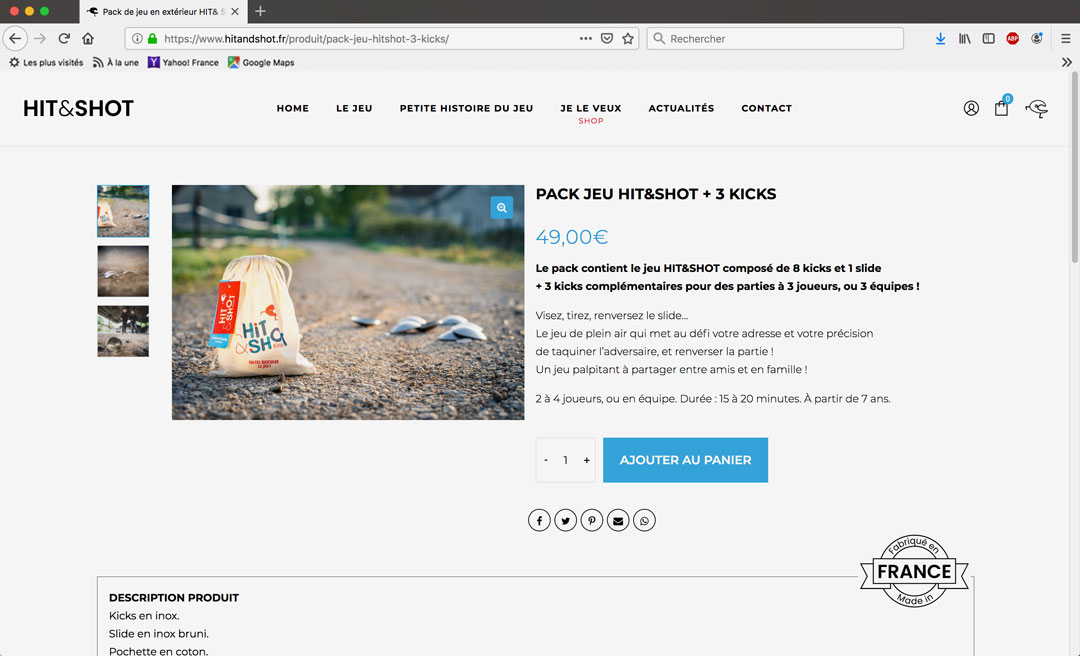The height and width of the screenshot is (656, 1080).
Task: Show site information icon in address bar
Action: pos(137,39)
